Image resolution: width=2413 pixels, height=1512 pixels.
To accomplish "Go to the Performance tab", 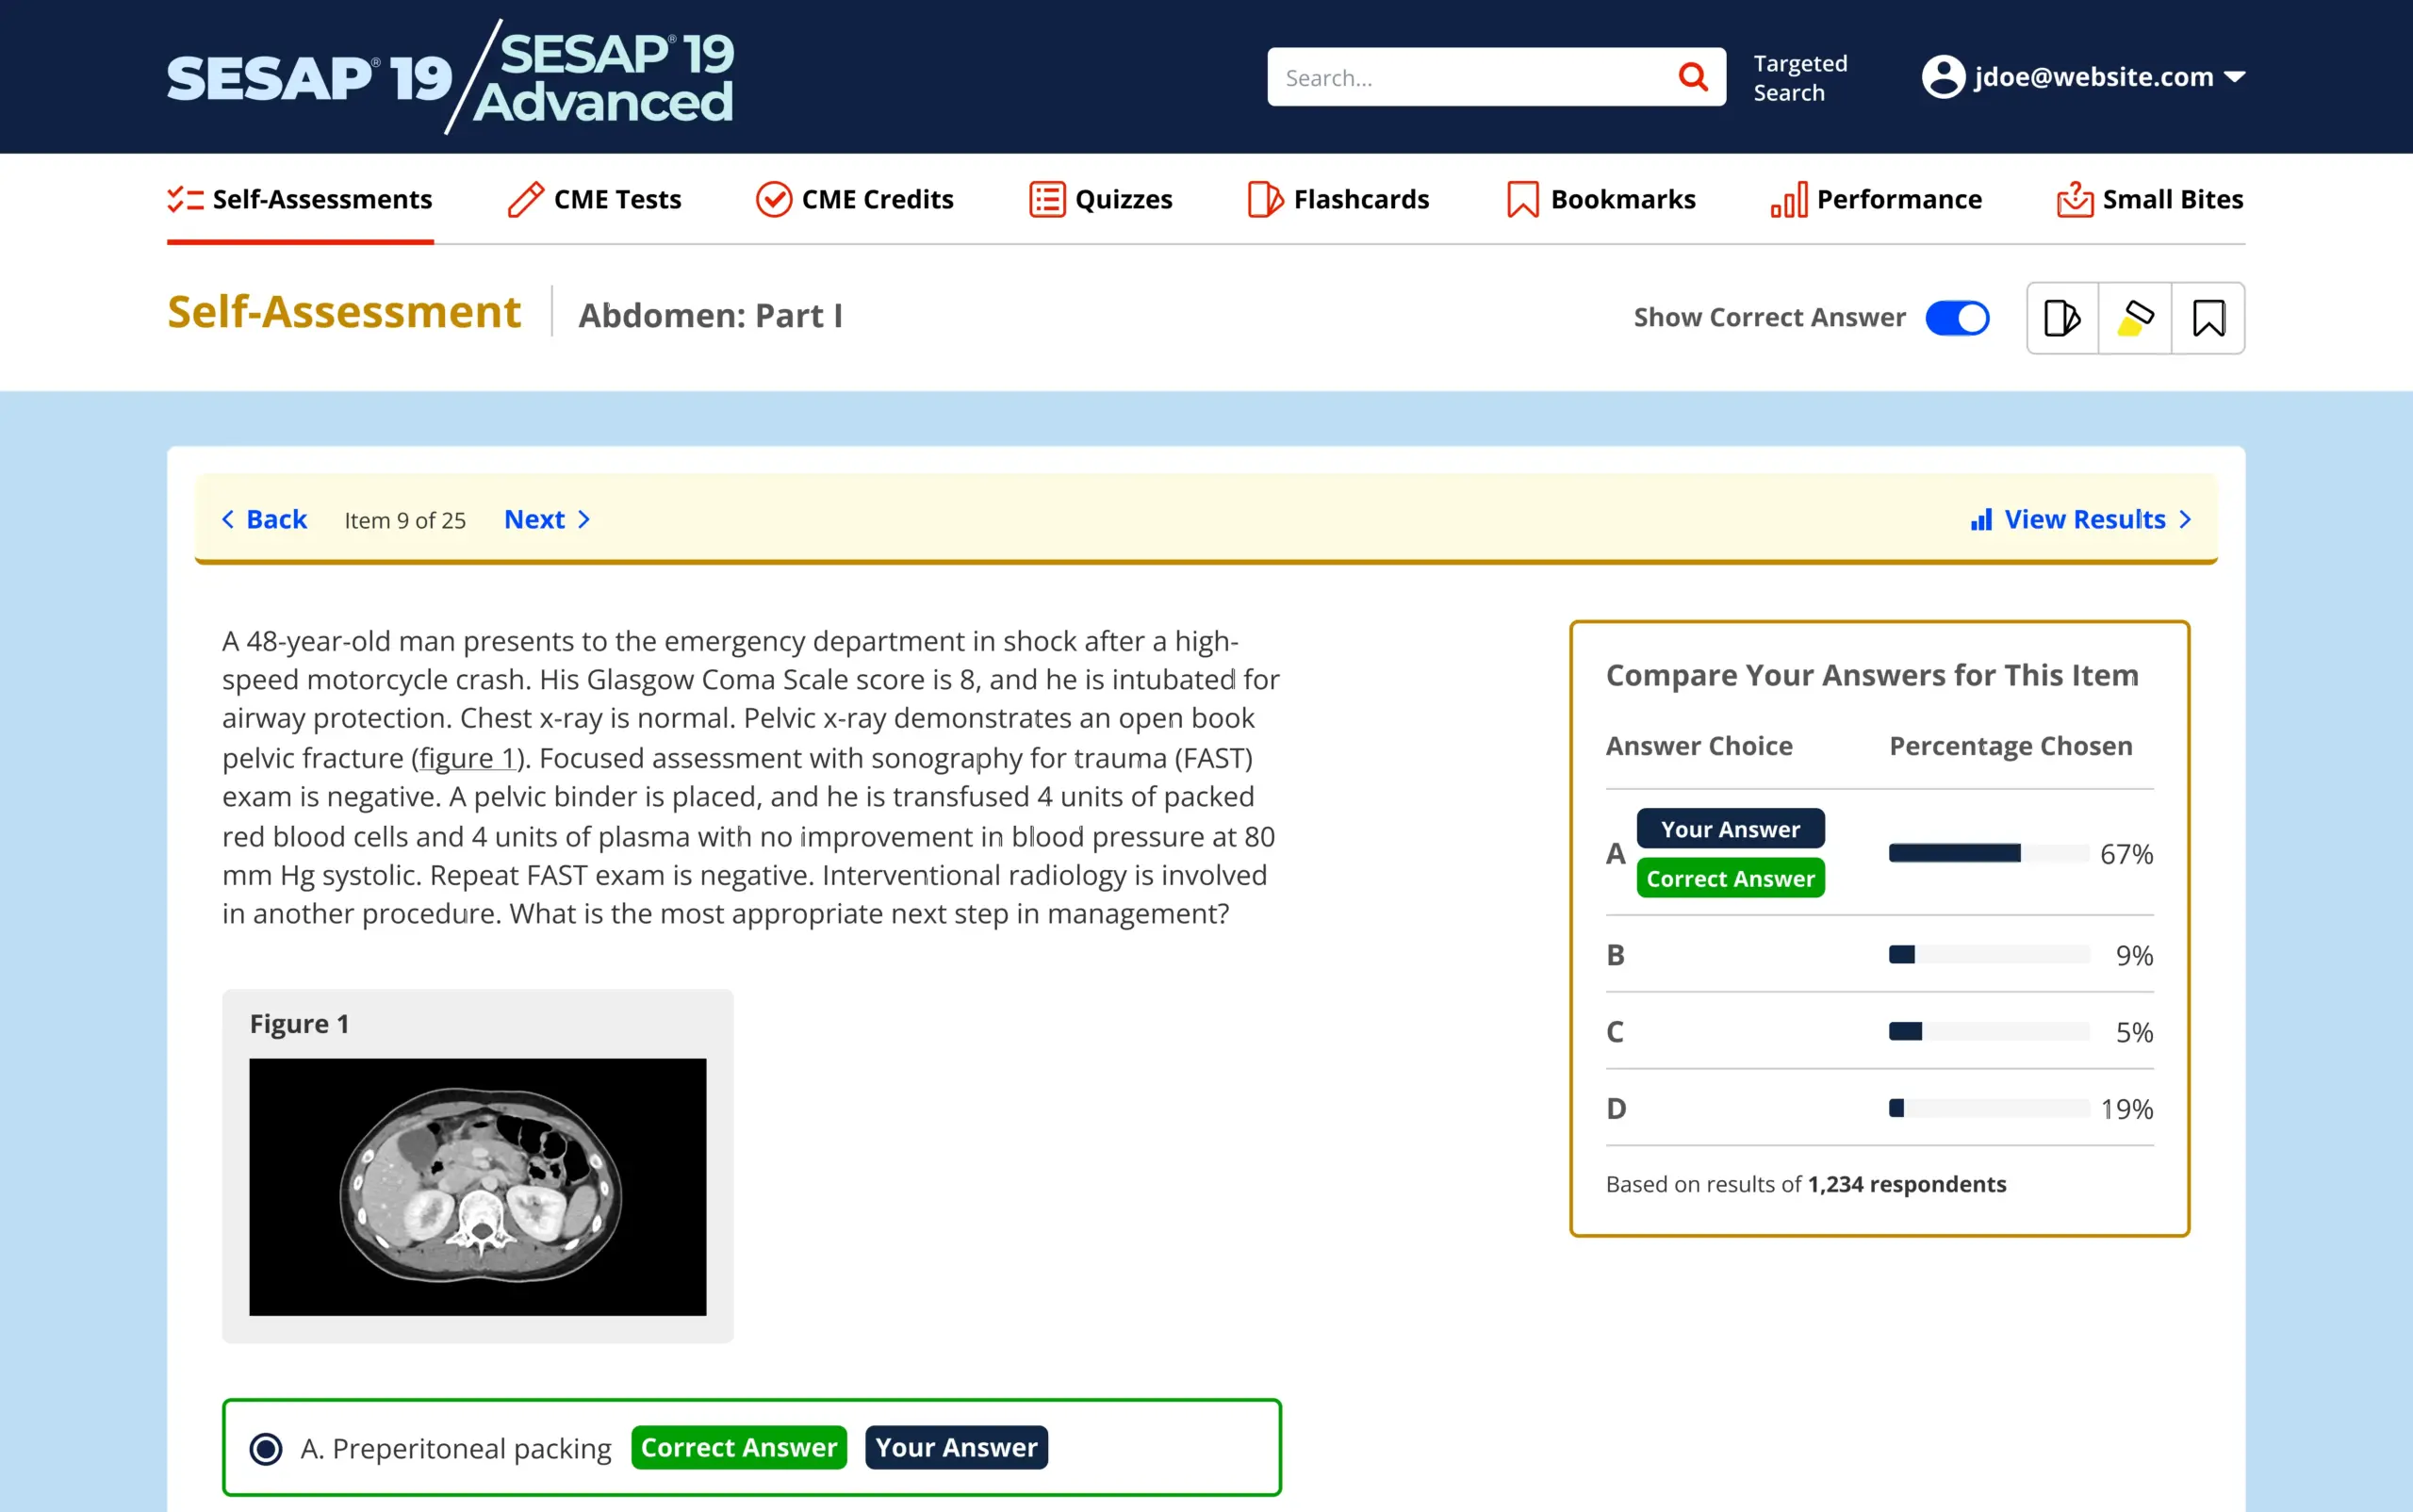I will 1876,199.
